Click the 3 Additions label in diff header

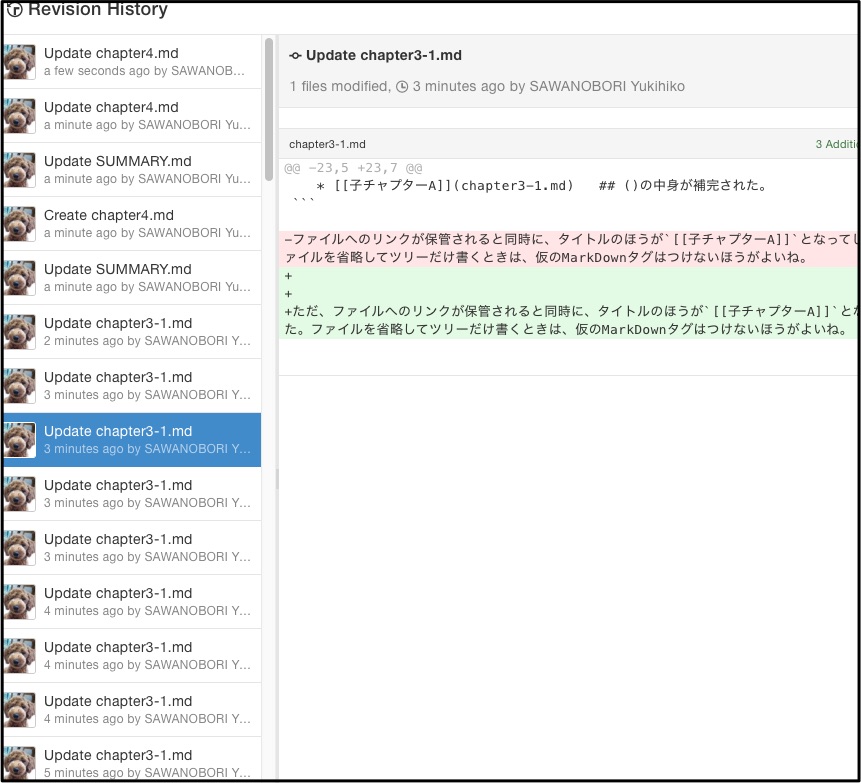click(837, 144)
